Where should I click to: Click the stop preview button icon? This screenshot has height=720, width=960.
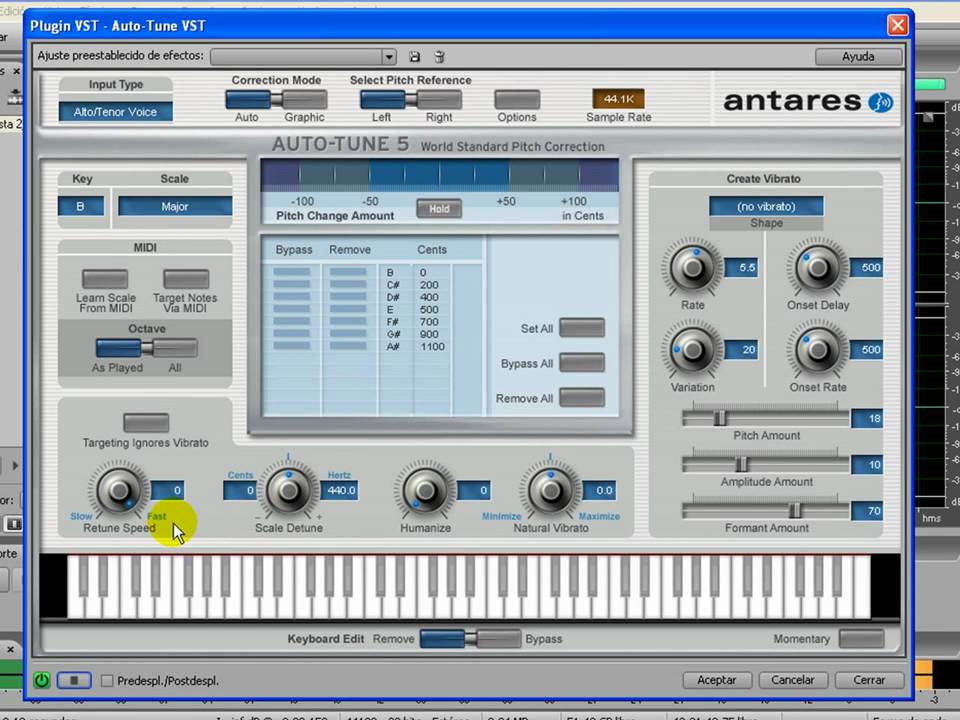coord(74,680)
